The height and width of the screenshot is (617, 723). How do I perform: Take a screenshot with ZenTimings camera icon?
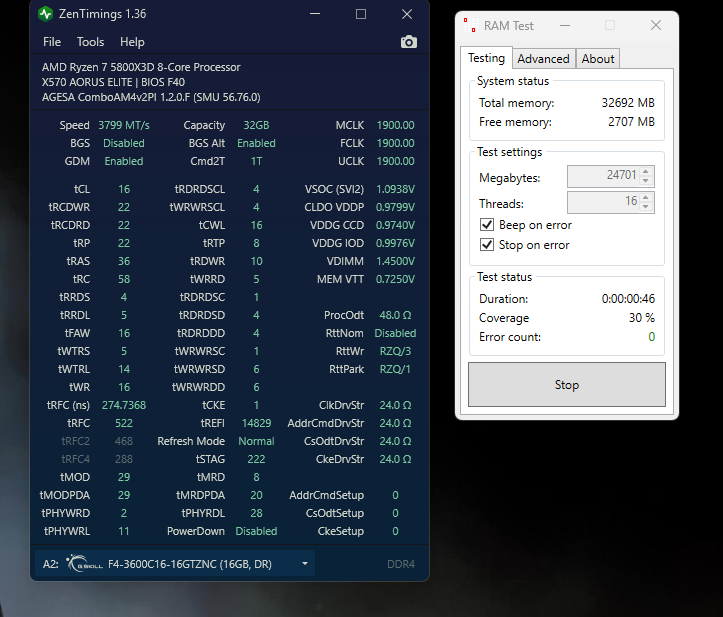409,42
